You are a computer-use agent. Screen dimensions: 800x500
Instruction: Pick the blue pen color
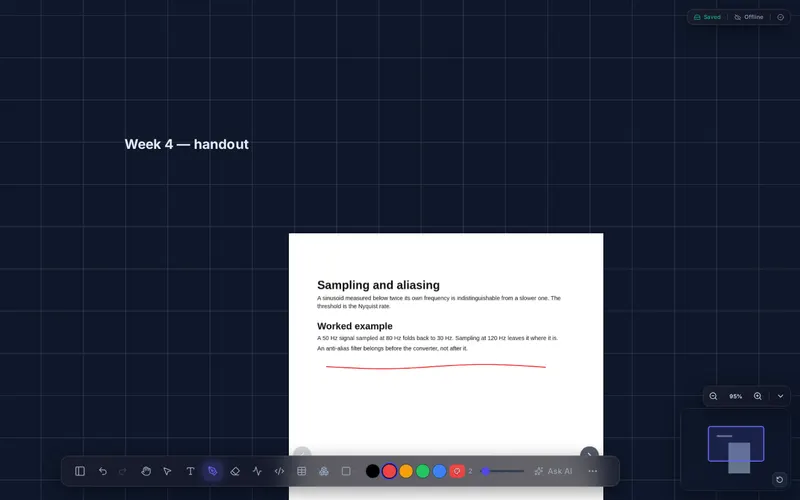[x=439, y=471]
